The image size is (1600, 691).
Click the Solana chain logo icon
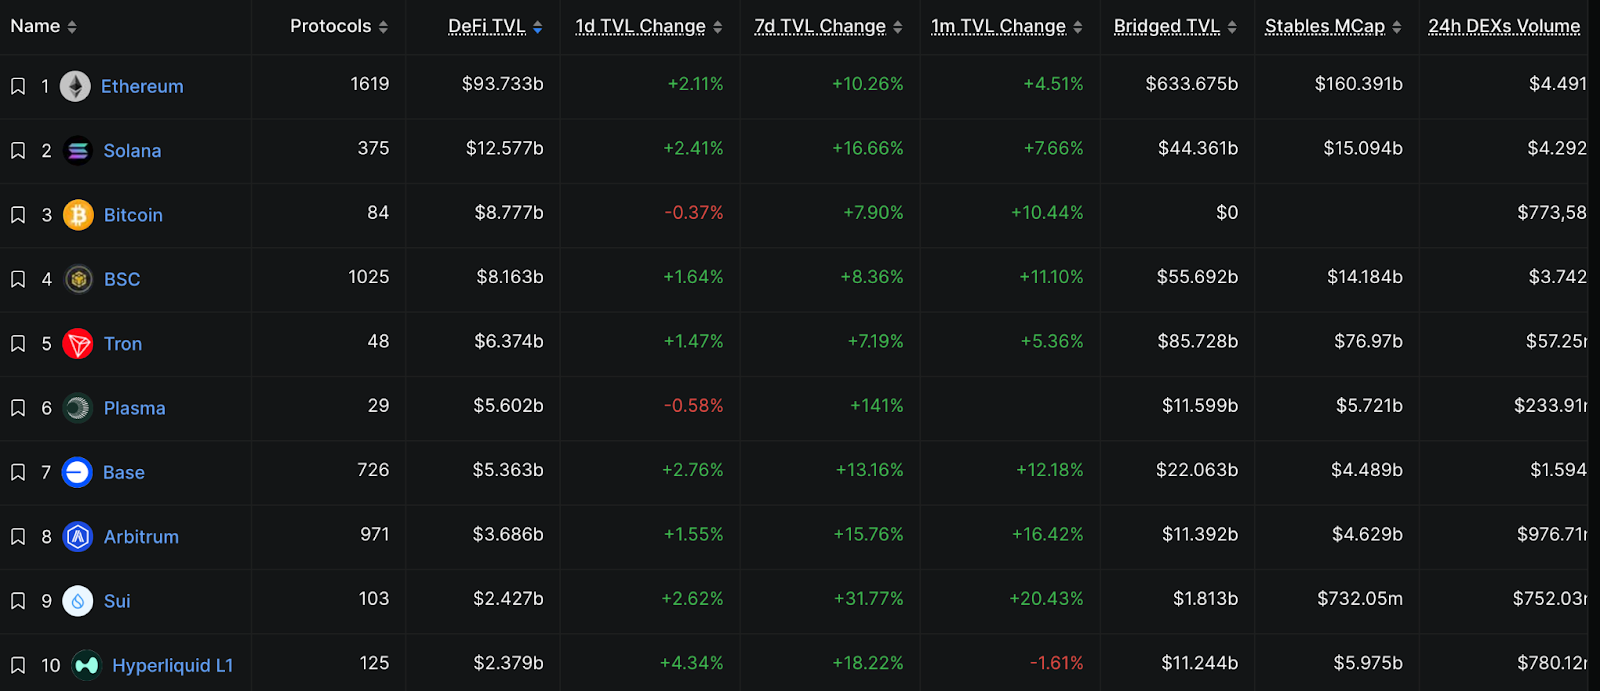click(x=77, y=151)
